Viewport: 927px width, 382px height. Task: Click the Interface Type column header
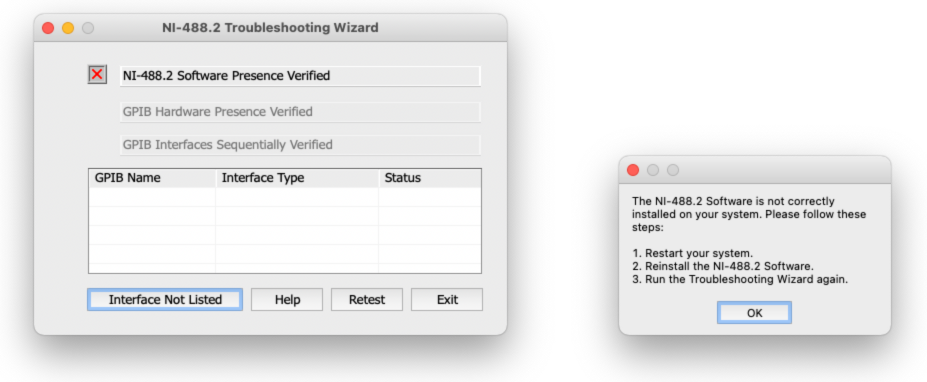pyautogui.click(x=297, y=178)
